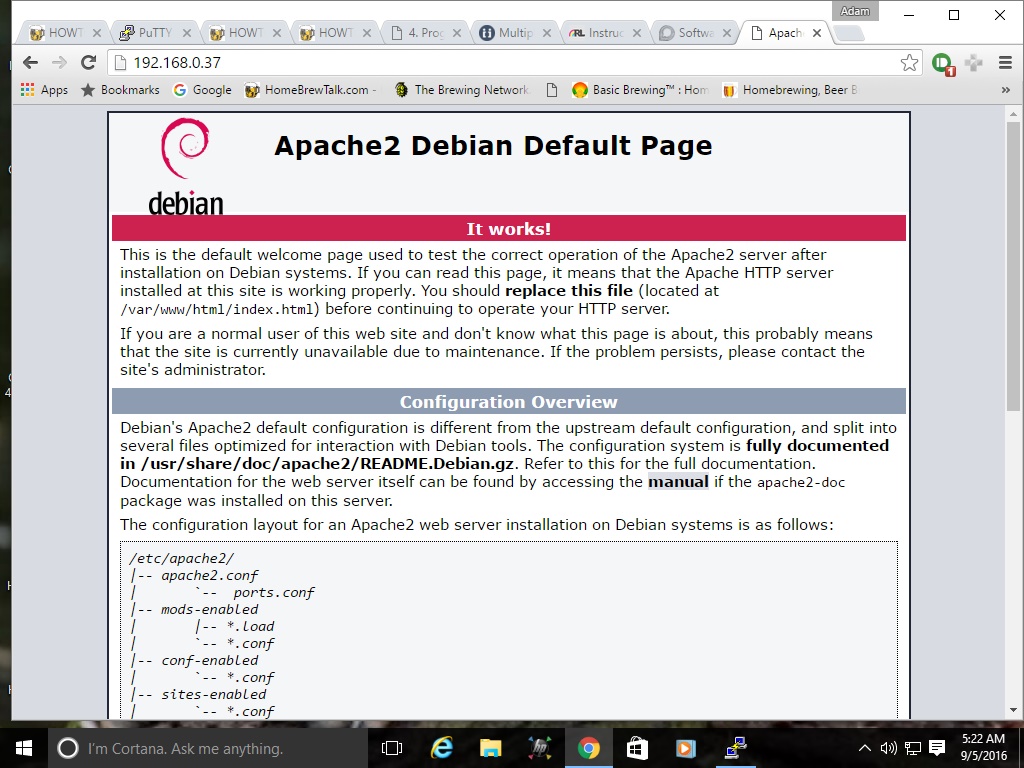Launch Internet Explorer from taskbar
This screenshot has width=1024, height=768.
click(442, 748)
